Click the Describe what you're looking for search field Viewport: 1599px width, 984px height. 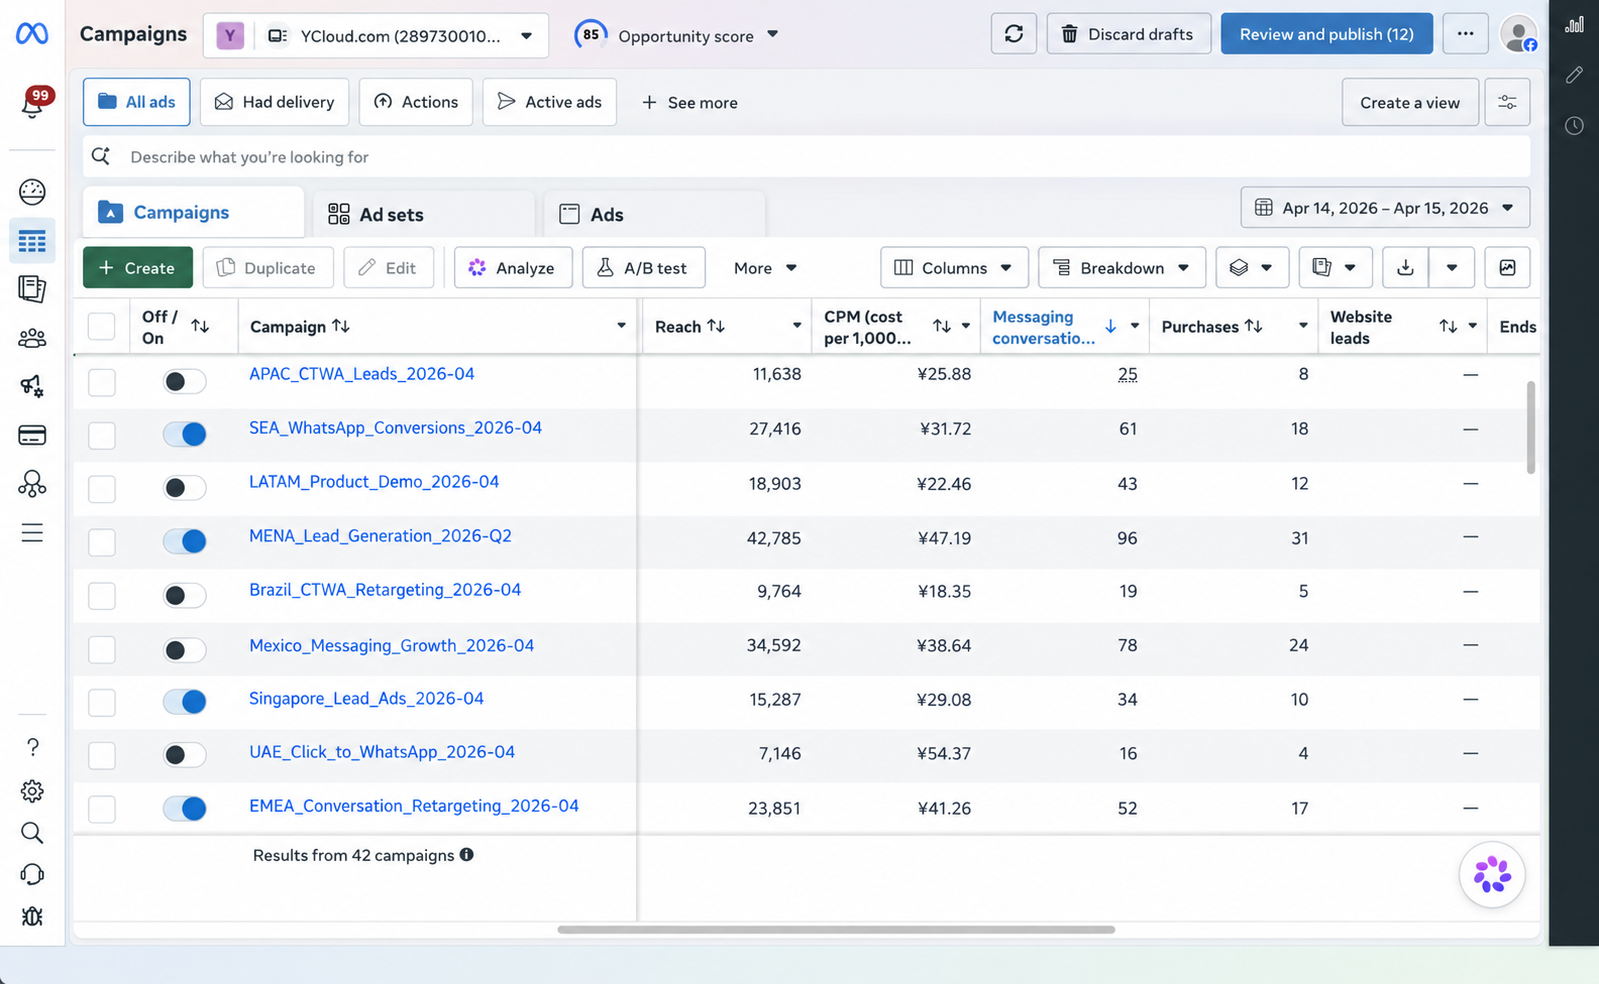pos(806,157)
